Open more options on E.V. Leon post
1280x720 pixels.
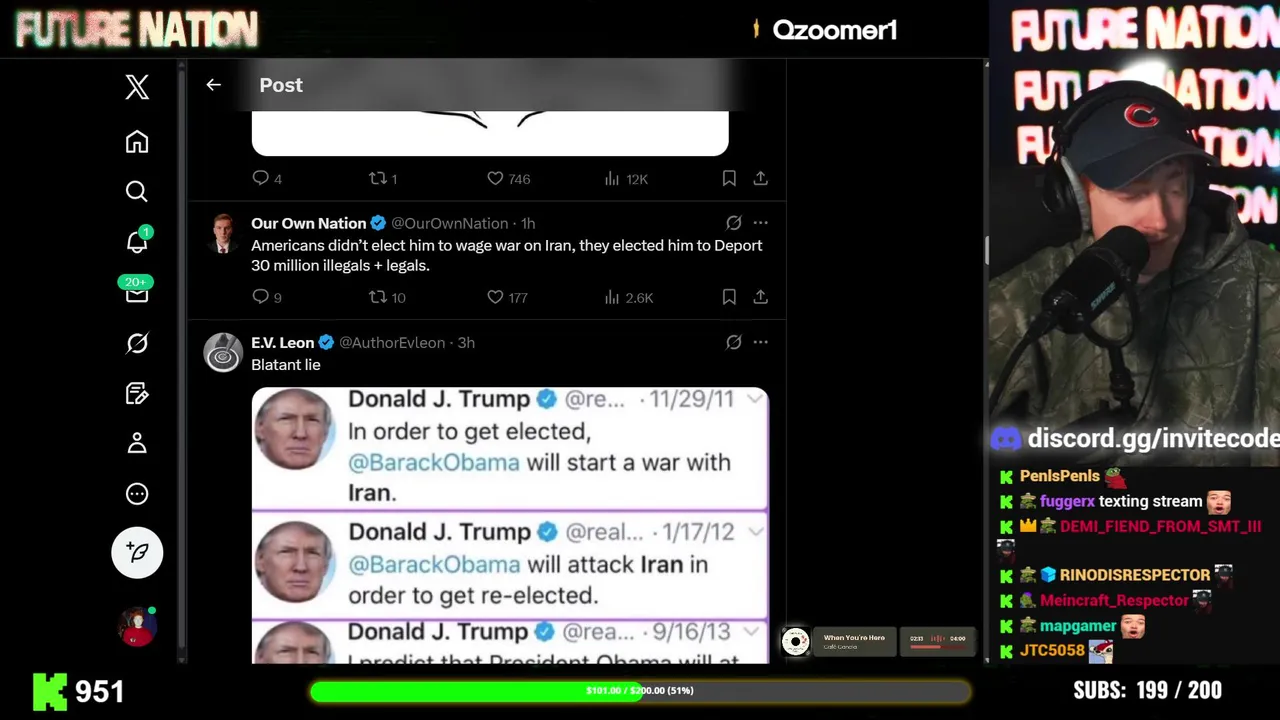click(761, 342)
